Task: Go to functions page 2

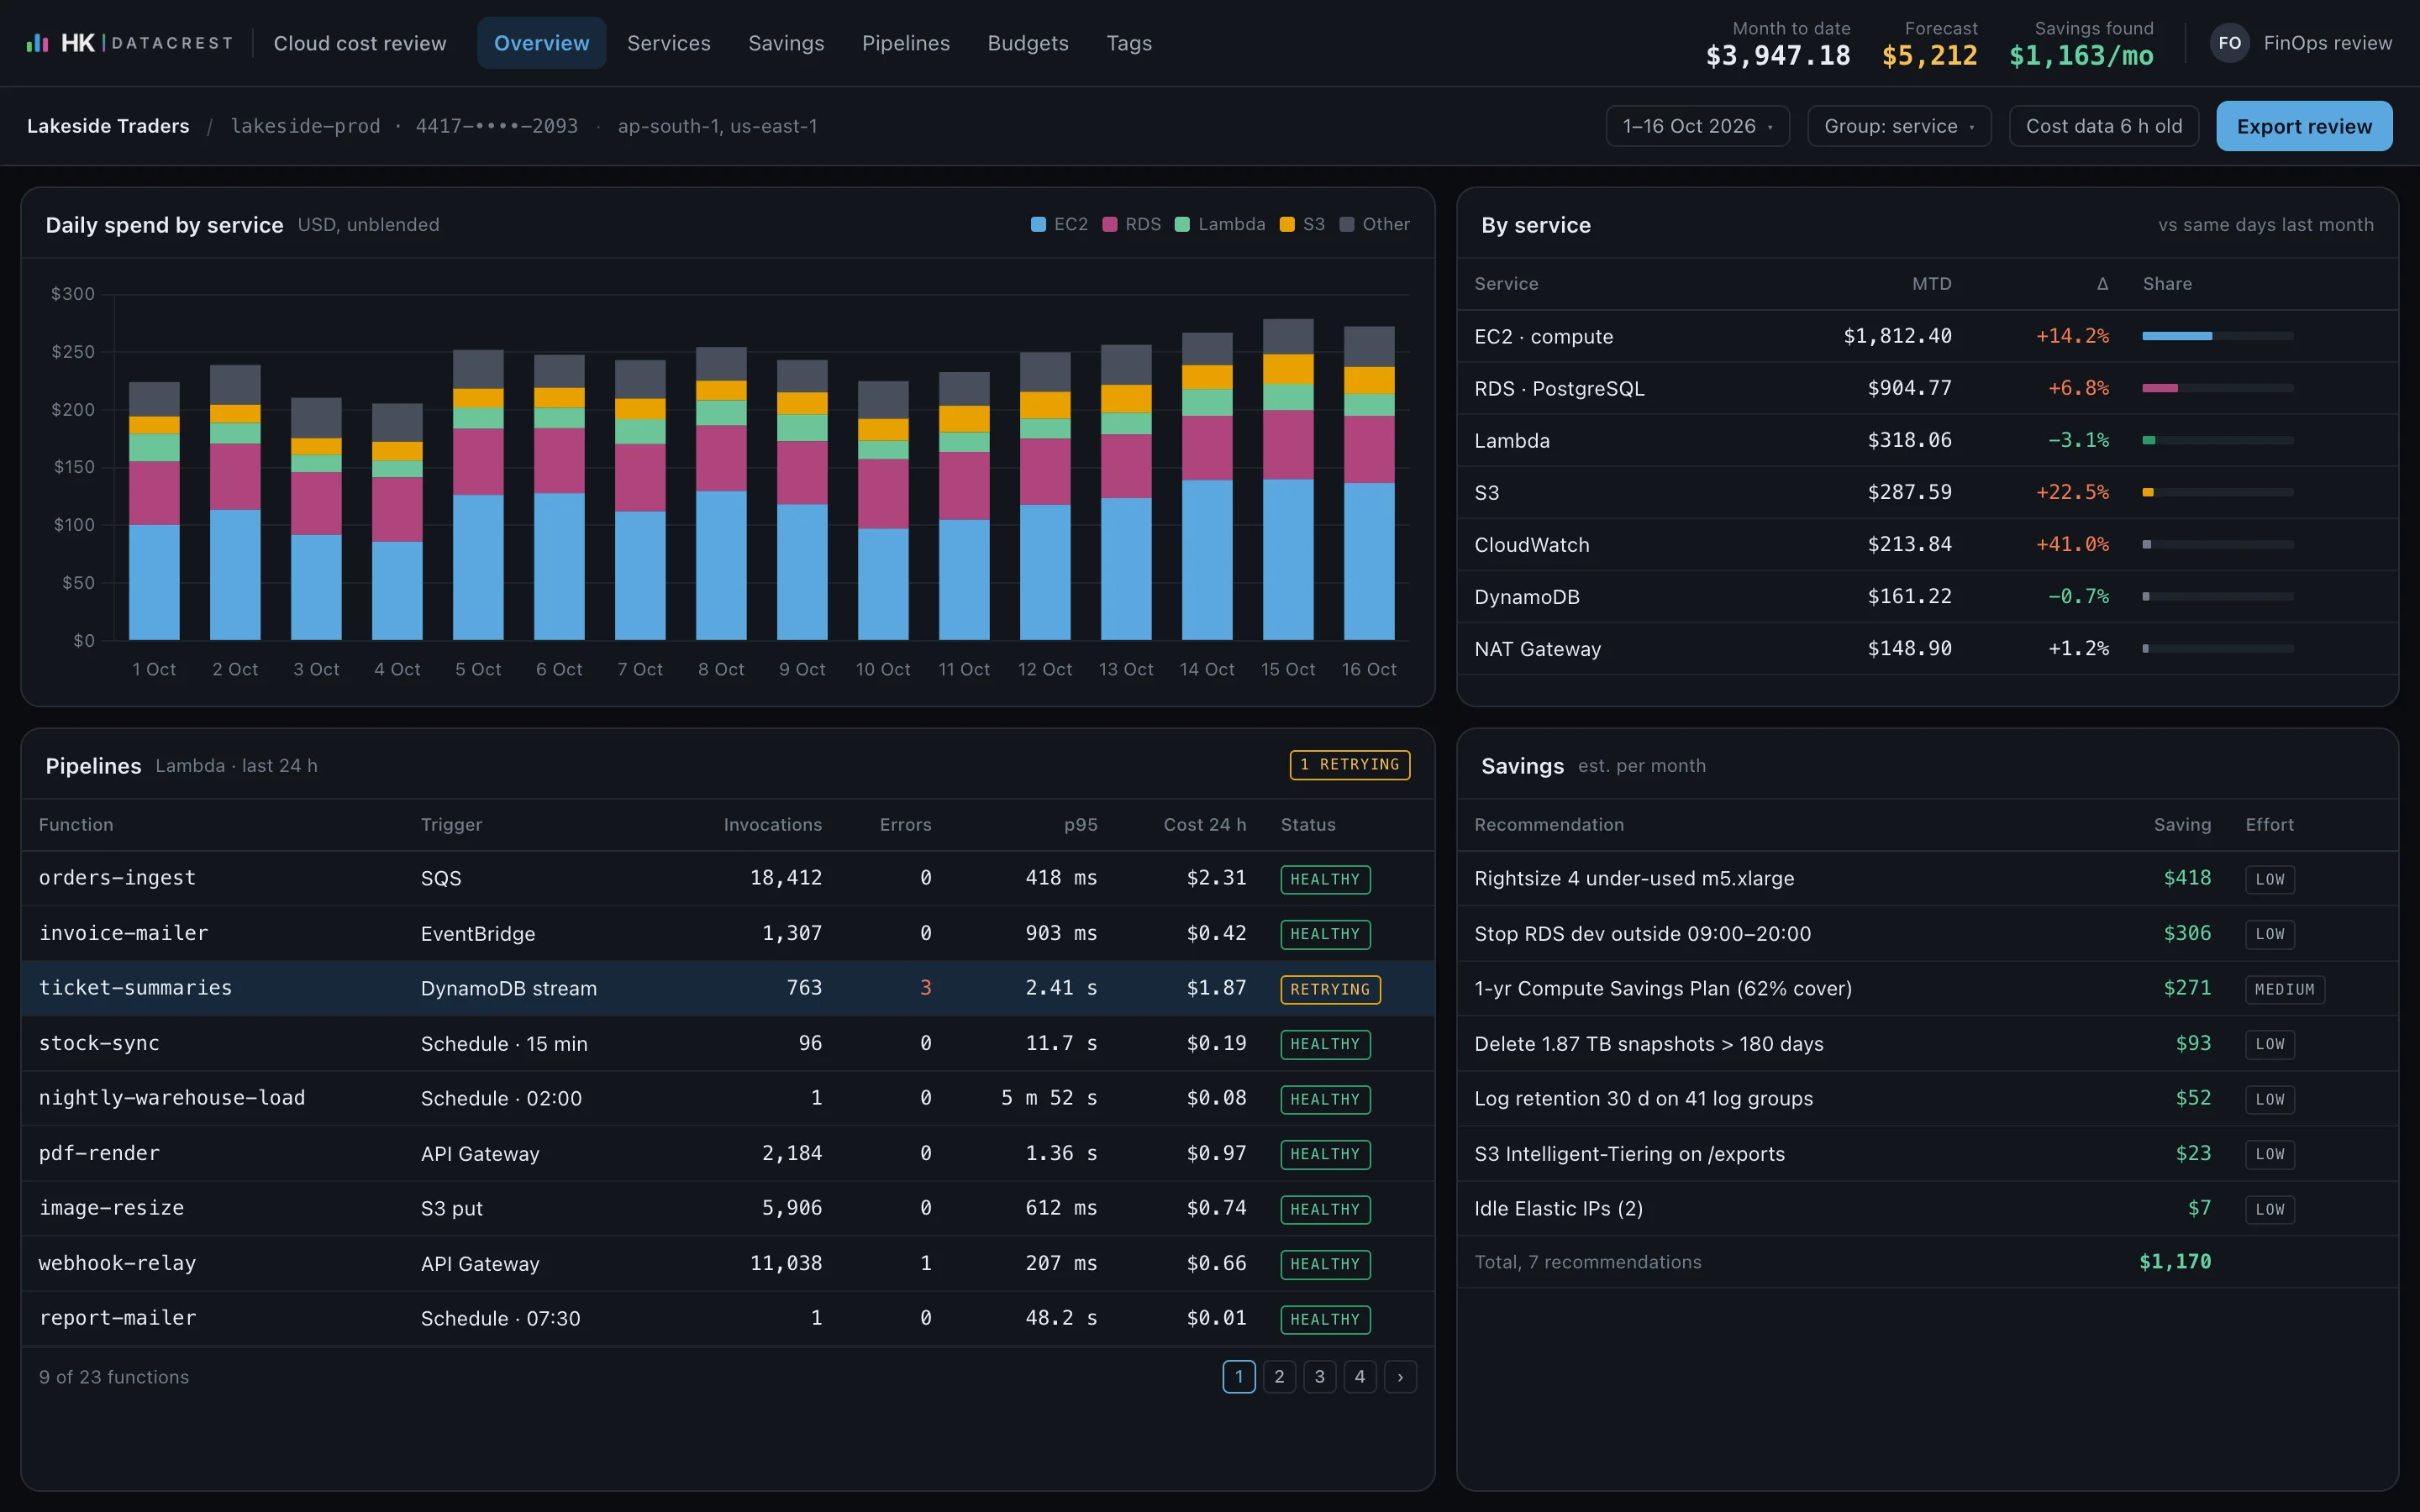Action: point(1279,1377)
